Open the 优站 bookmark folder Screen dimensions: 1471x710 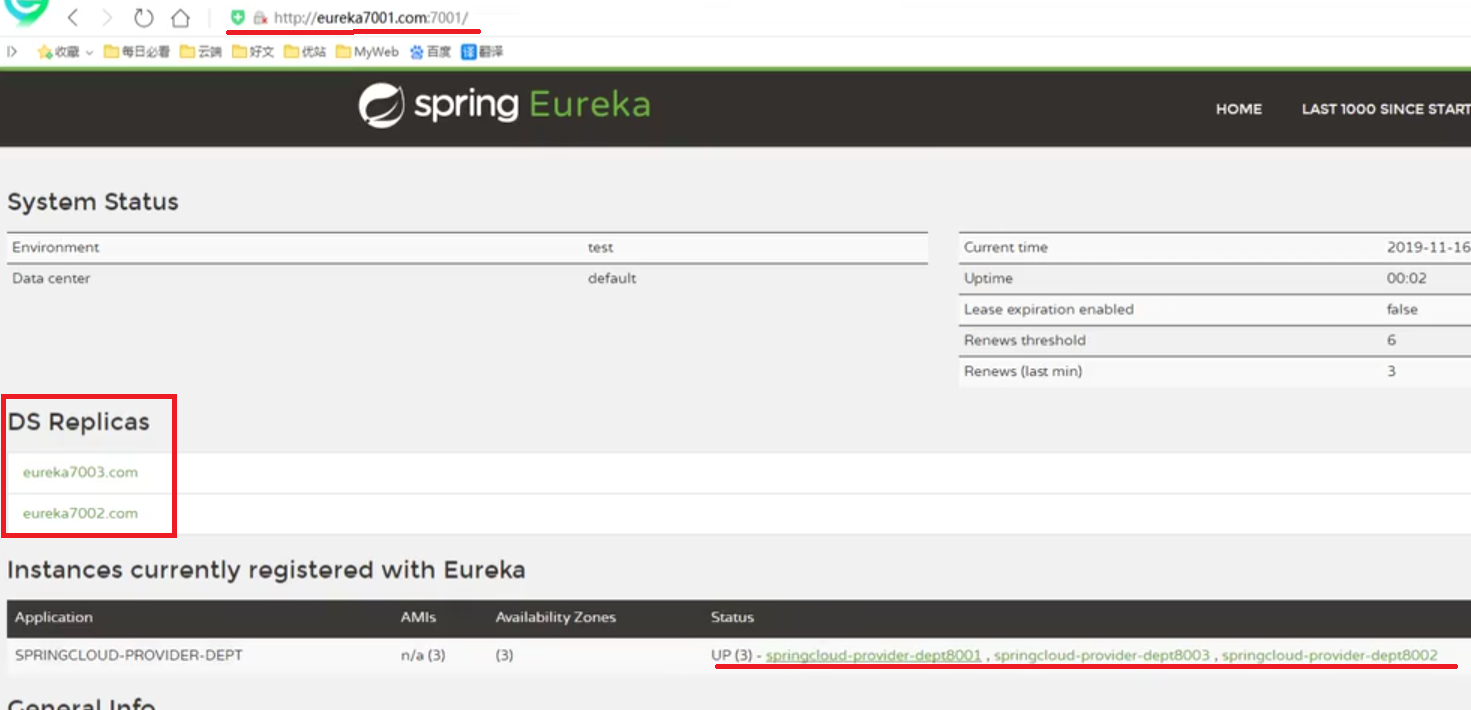305,52
